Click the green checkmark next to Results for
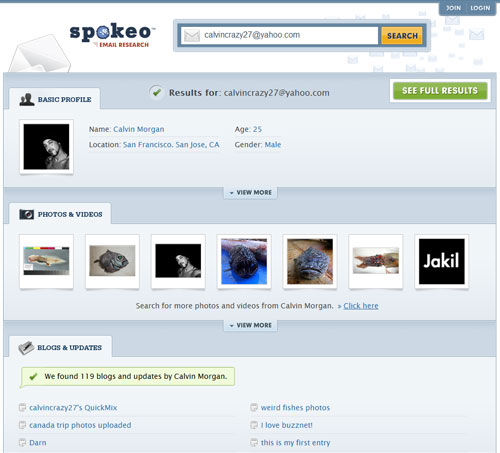The image size is (500, 453). tap(156, 92)
